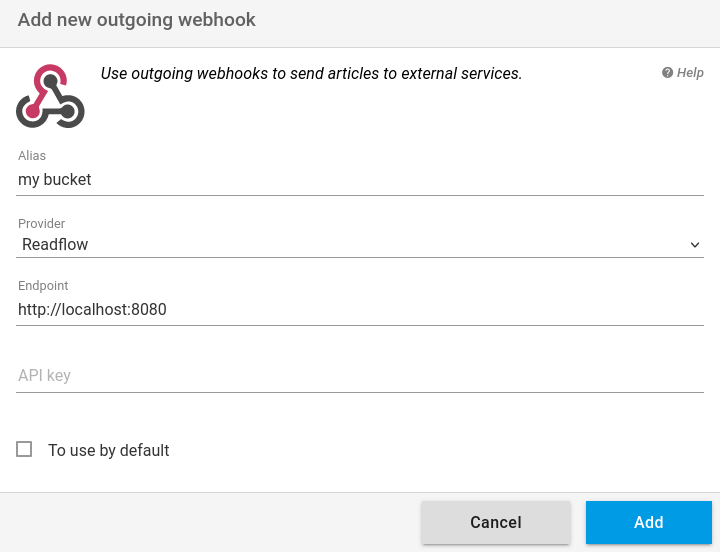The height and width of the screenshot is (552, 720).
Task: Open the Provider dropdown showing Readflow
Action: [x=360, y=244]
